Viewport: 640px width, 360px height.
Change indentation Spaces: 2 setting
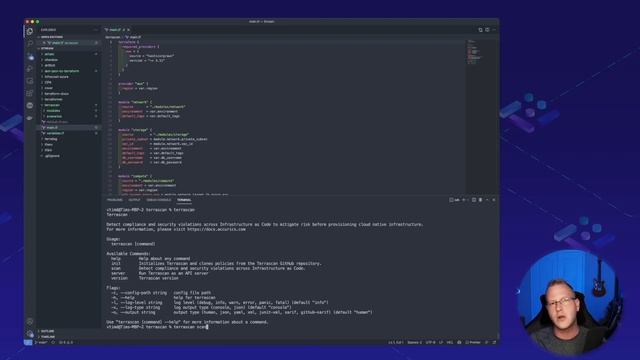click(414, 342)
